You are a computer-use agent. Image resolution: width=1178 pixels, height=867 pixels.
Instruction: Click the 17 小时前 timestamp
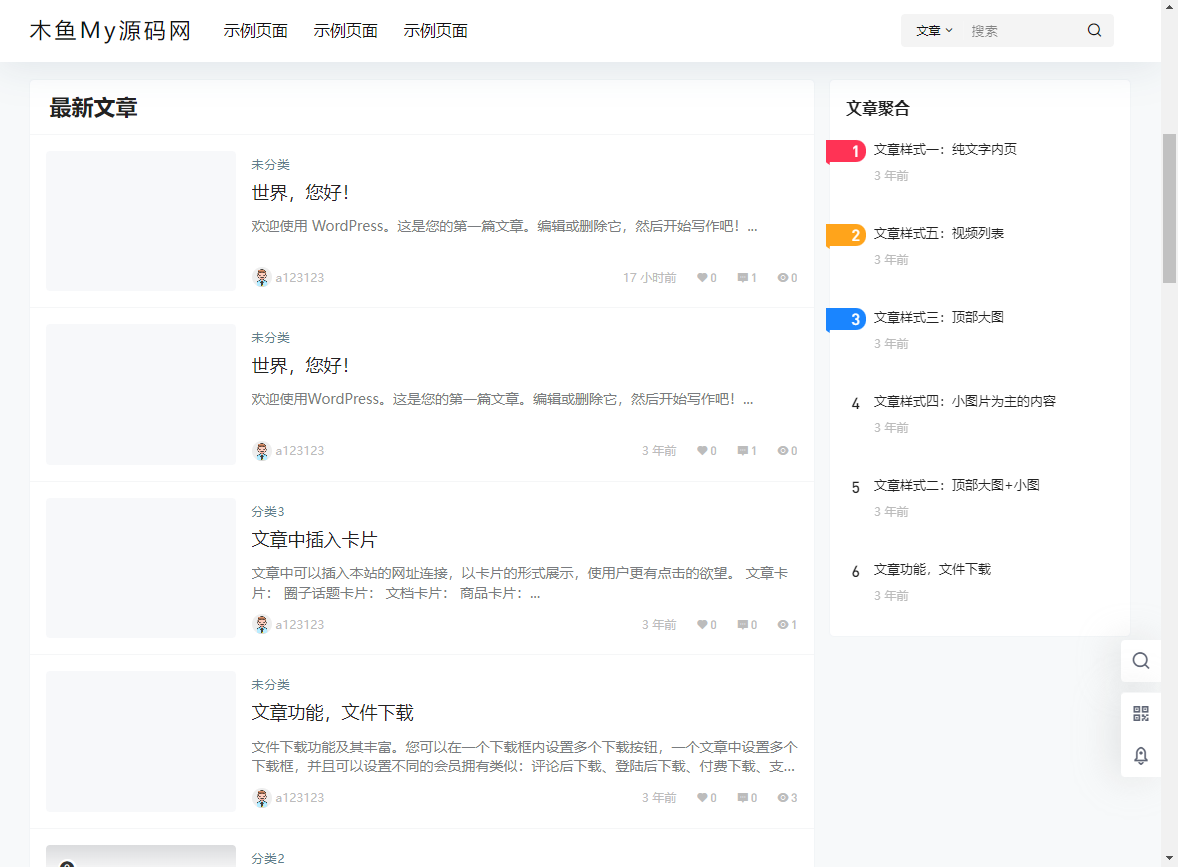649,277
